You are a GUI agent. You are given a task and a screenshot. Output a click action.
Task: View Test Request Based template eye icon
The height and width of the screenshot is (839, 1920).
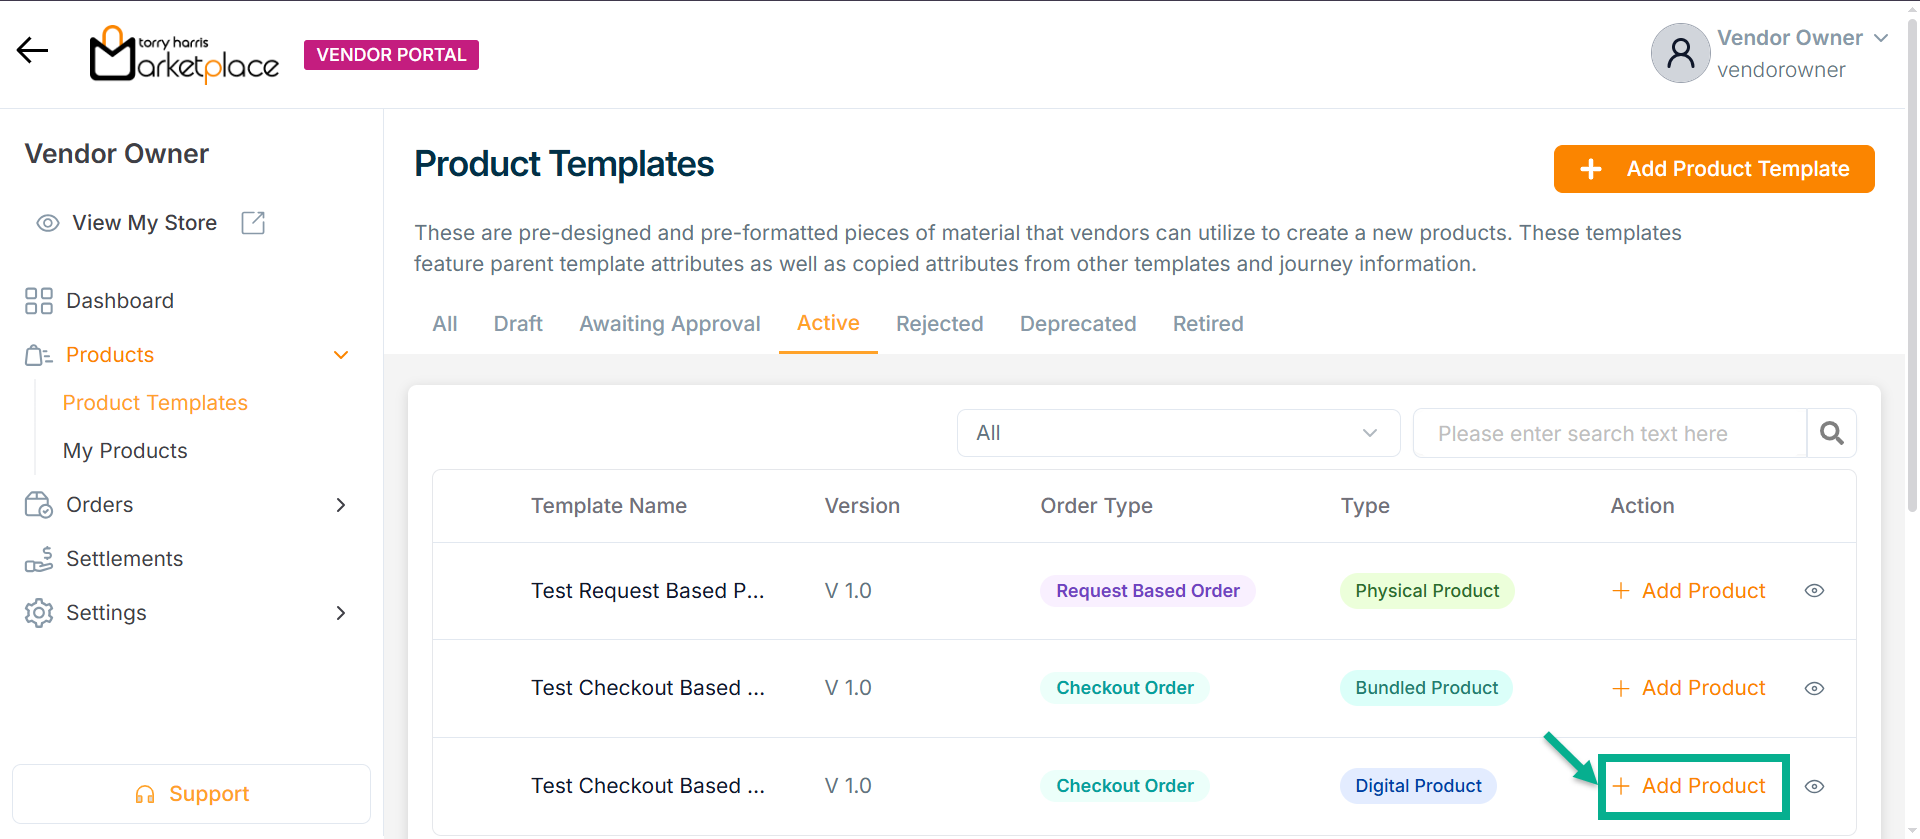pyautogui.click(x=1814, y=591)
